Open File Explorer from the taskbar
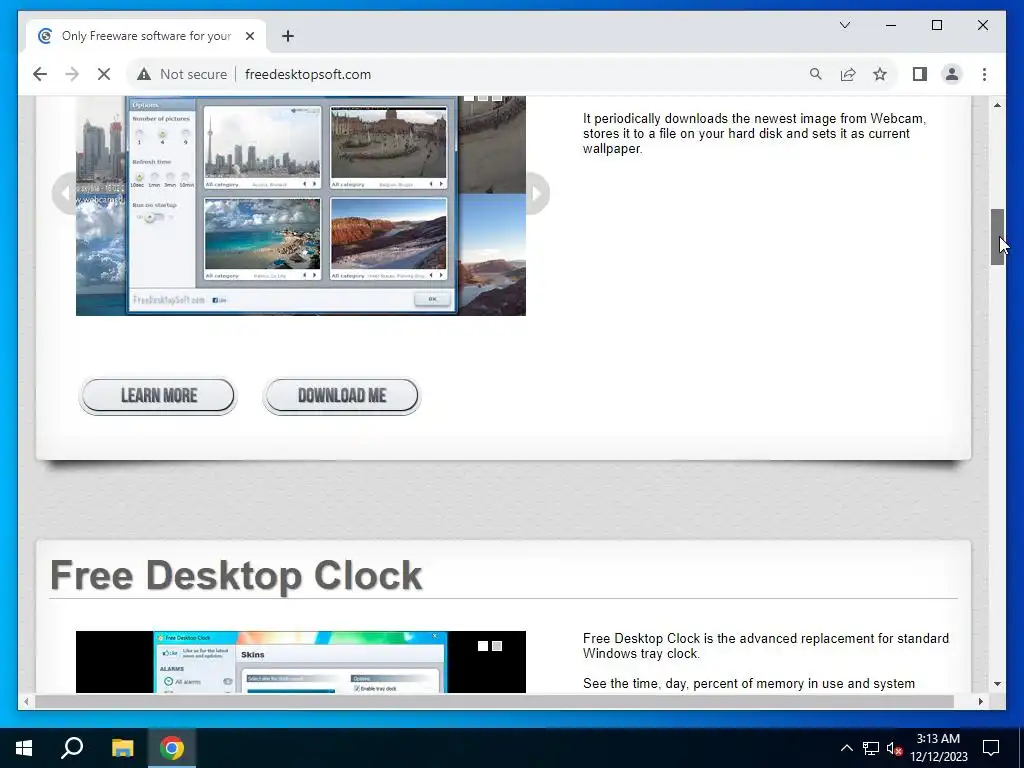 pyautogui.click(x=122, y=748)
